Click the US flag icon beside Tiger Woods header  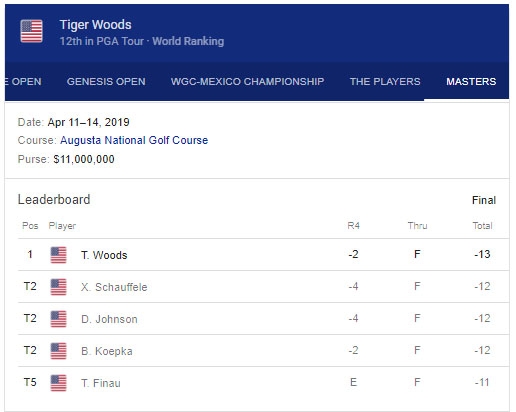[31, 31]
